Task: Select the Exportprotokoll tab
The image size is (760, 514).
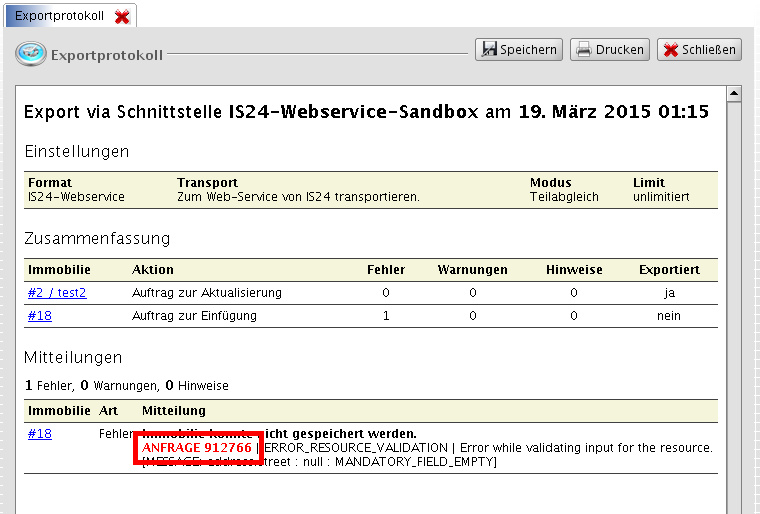Action: (x=58, y=17)
